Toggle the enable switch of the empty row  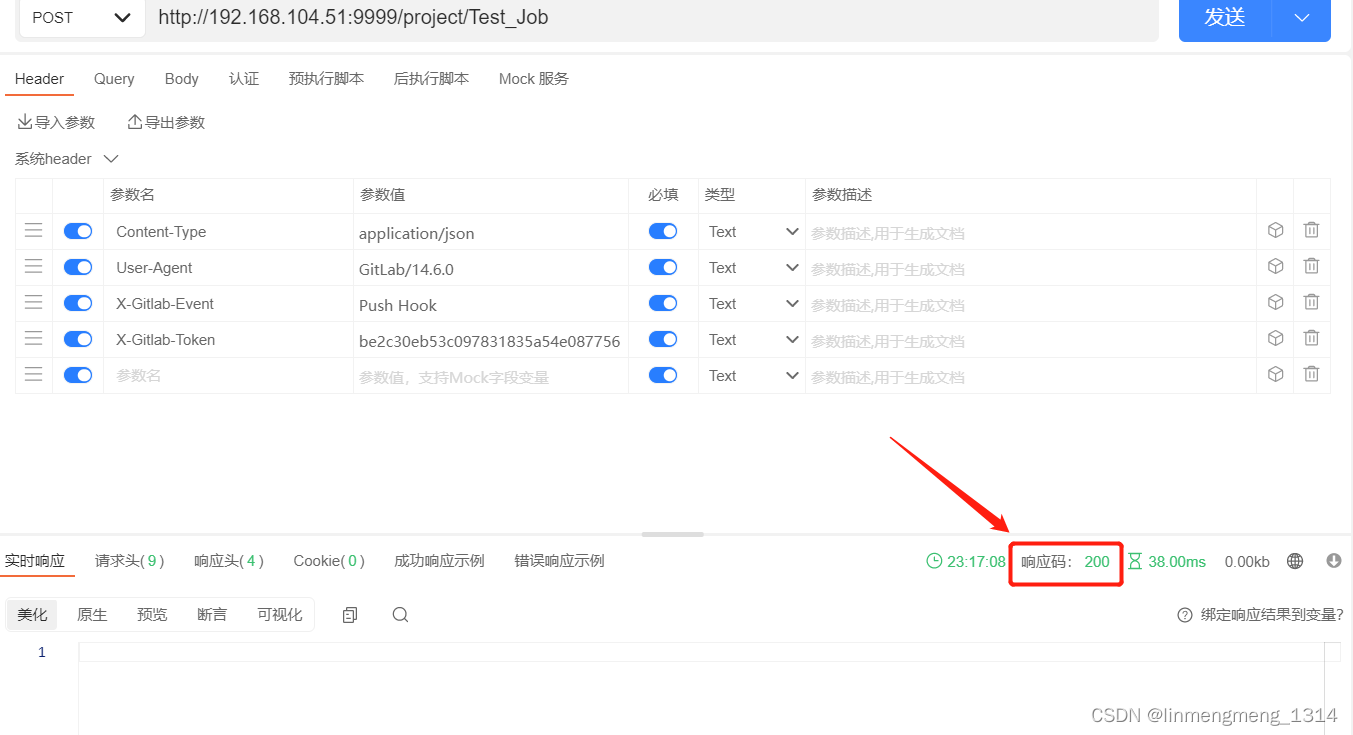coord(78,375)
